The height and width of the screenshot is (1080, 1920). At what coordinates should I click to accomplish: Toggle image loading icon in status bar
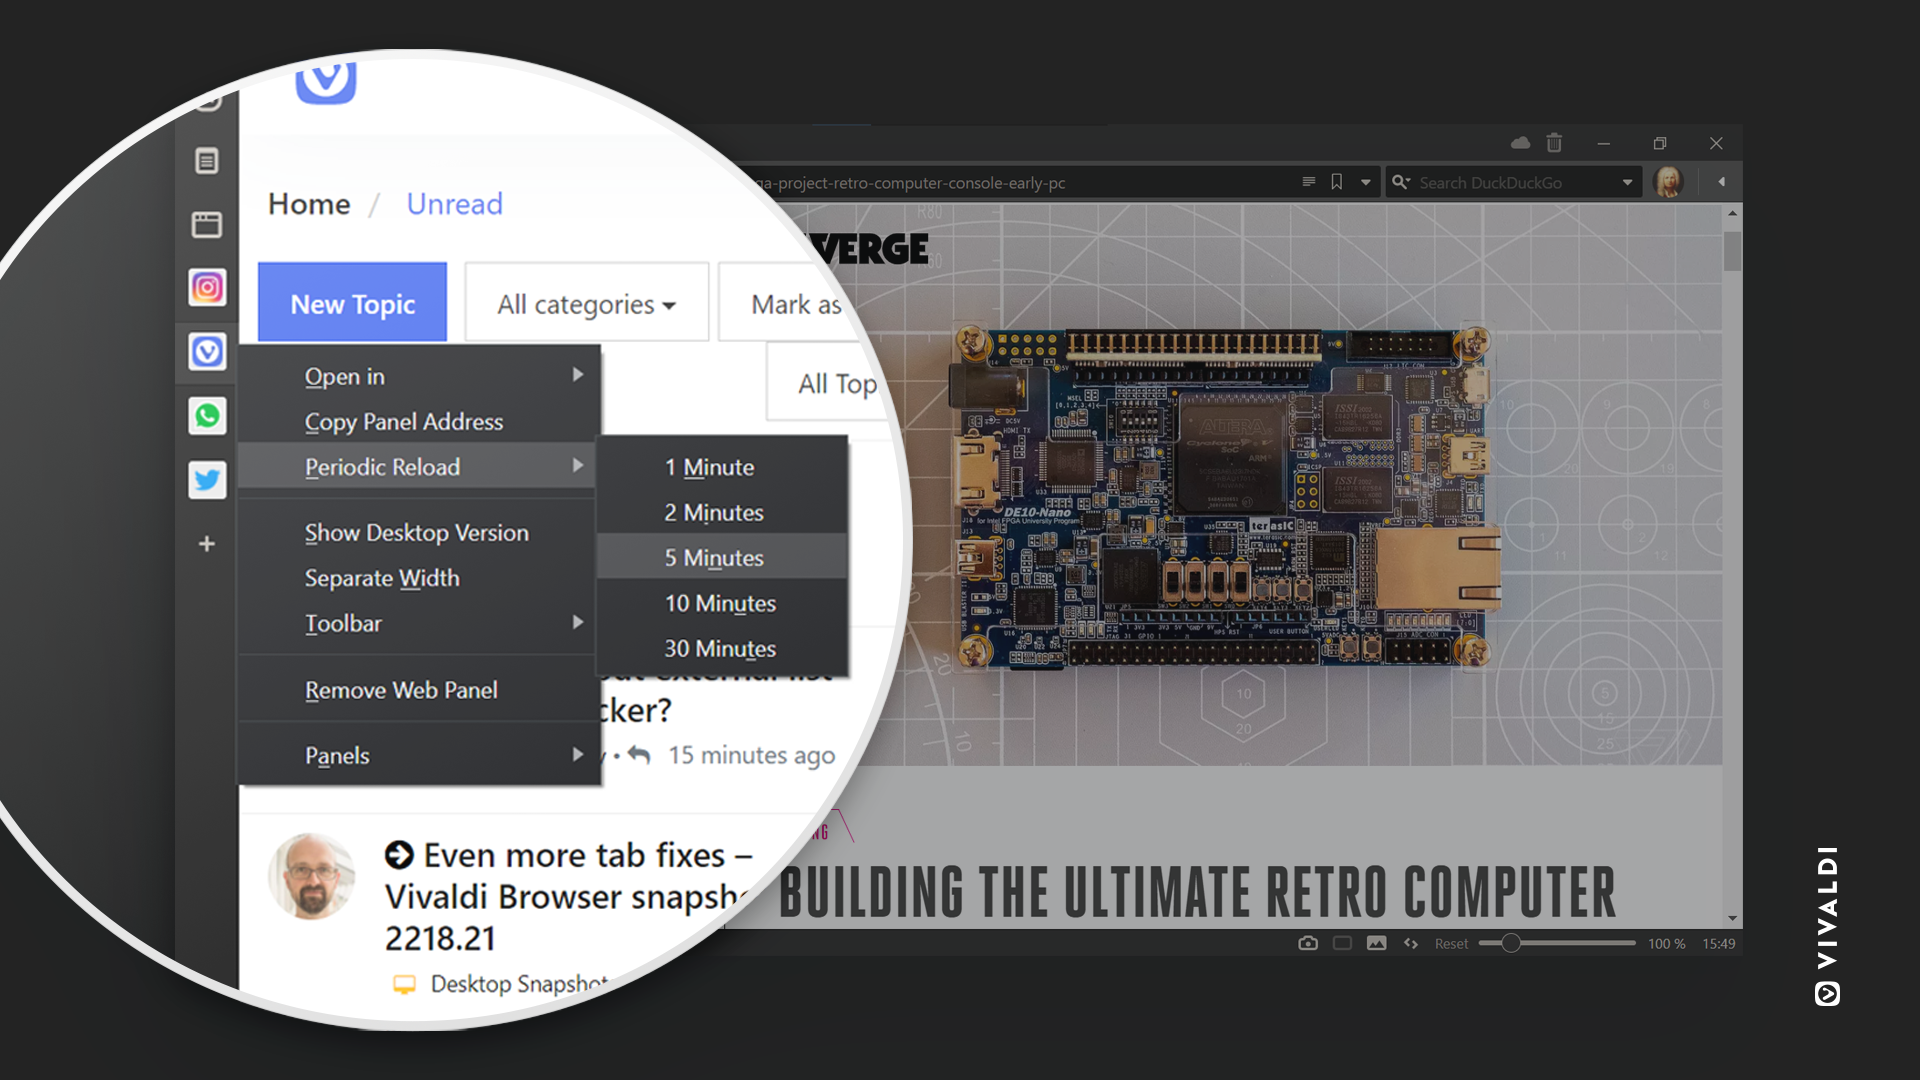click(x=1377, y=943)
